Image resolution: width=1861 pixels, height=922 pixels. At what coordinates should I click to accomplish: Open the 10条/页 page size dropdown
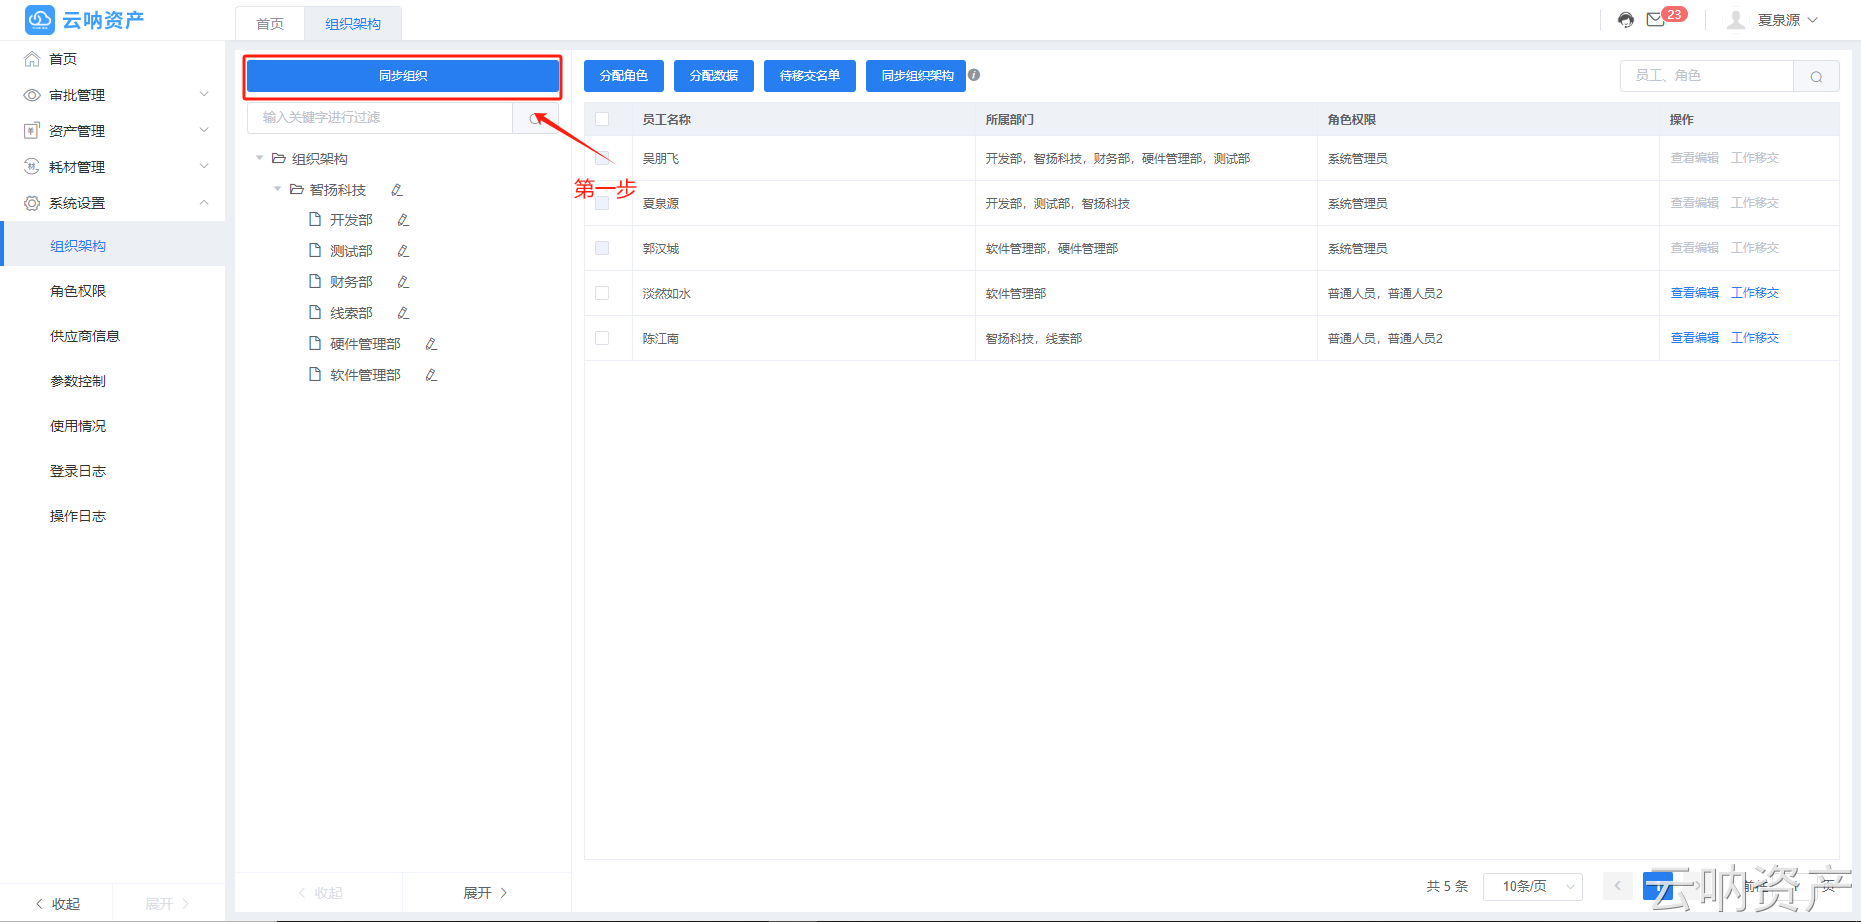pyautogui.click(x=1533, y=886)
